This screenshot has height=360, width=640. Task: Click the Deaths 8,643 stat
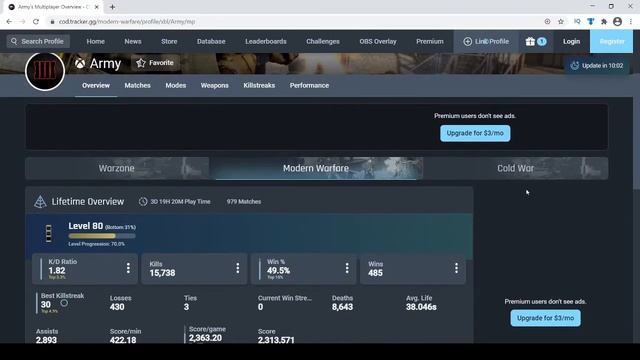[342, 303]
